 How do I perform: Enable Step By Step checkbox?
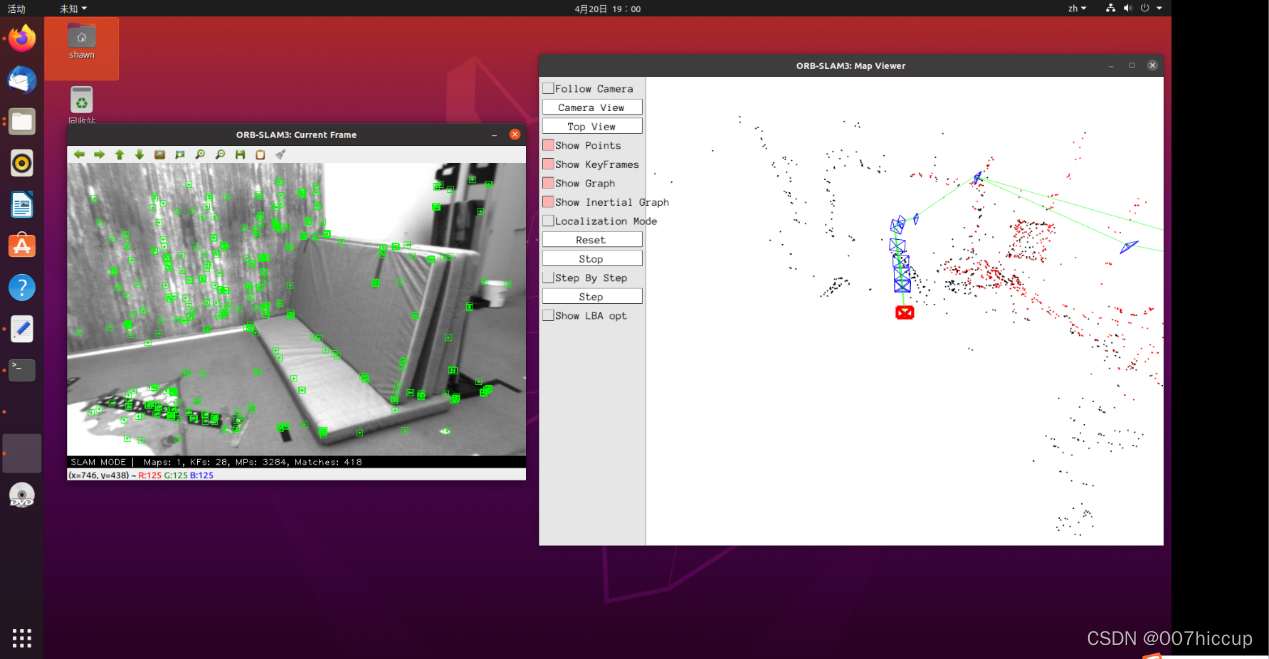[548, 277]
